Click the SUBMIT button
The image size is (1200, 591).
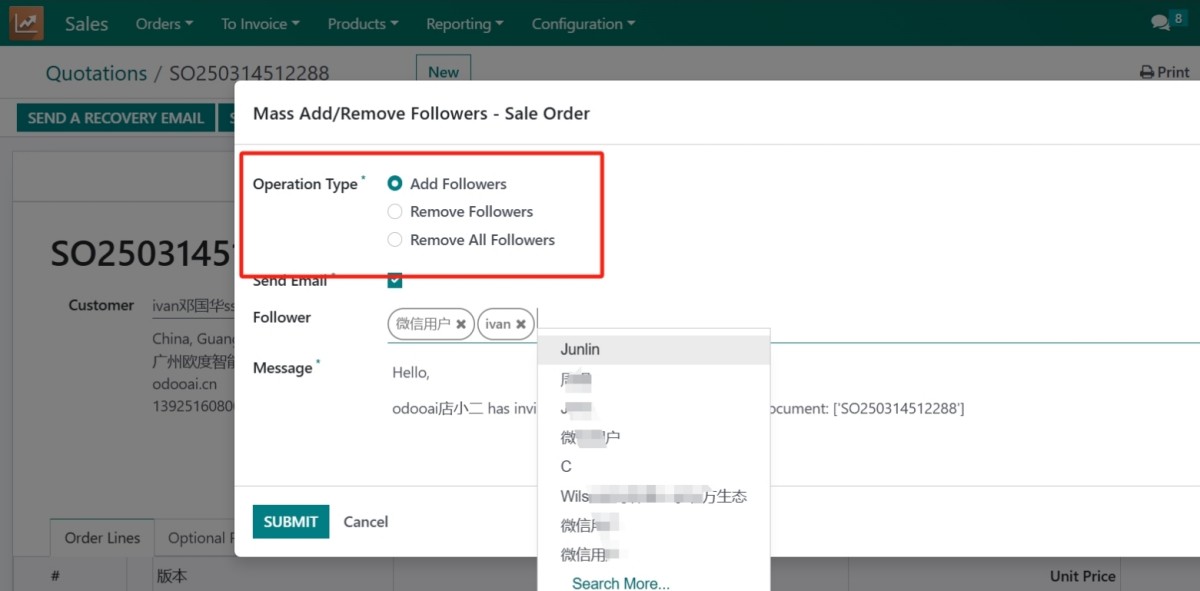point(291,521)
